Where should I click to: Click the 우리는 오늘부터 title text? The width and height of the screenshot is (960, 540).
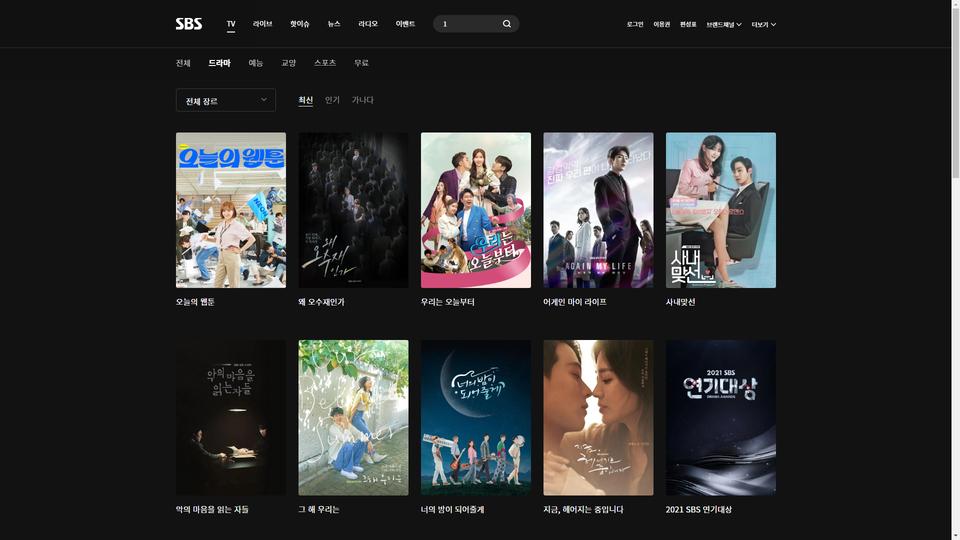(x=448, y=302)
